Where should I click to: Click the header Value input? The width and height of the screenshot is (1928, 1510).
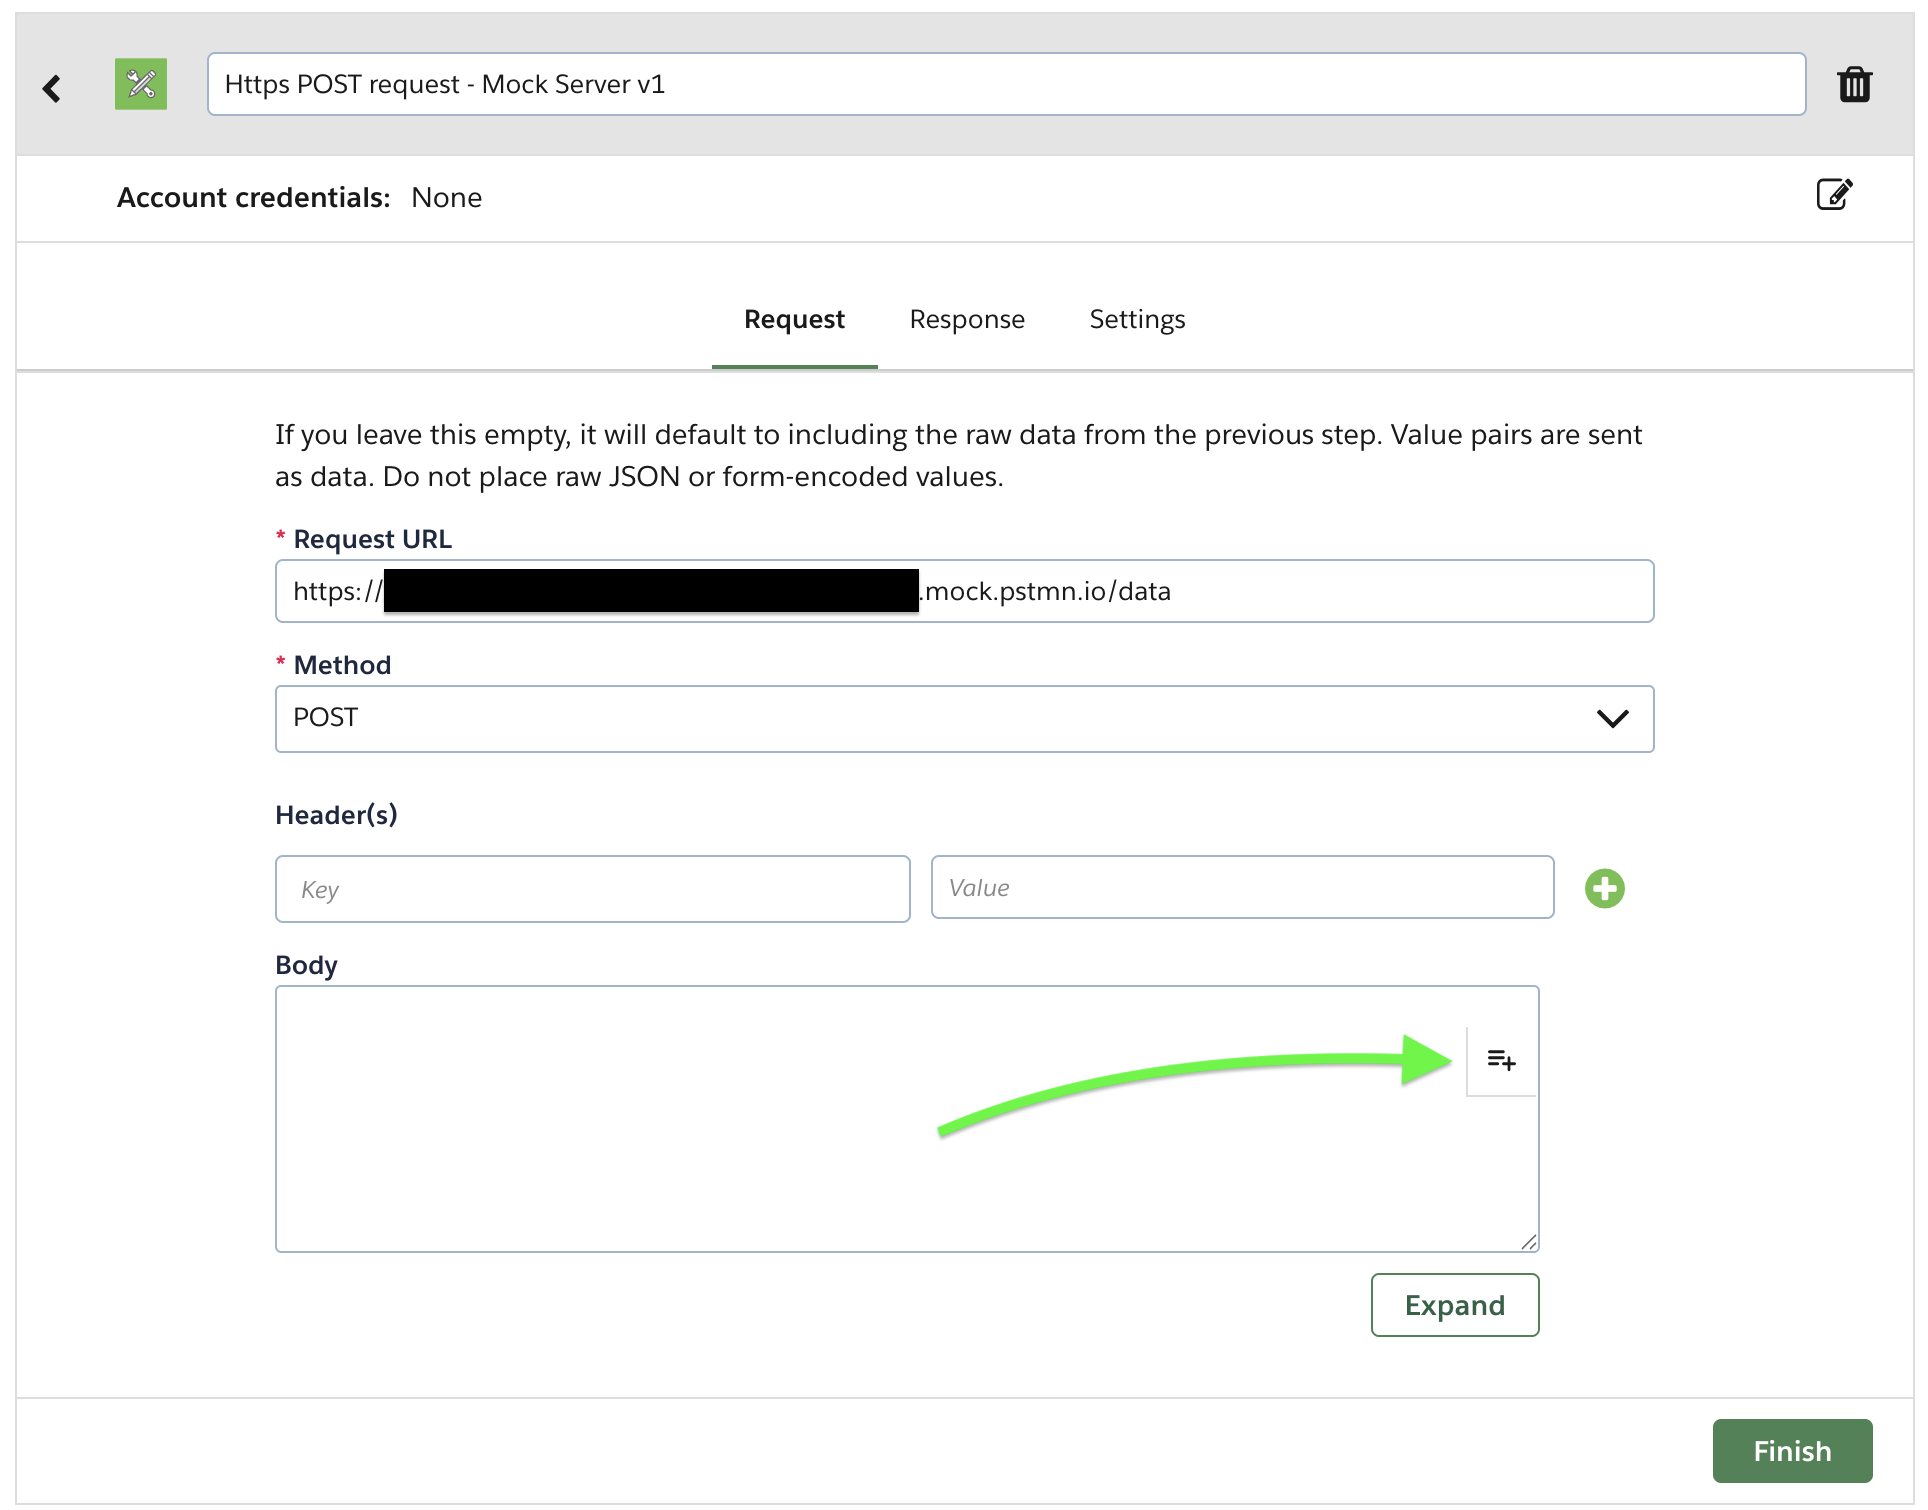click(1241, 887)
